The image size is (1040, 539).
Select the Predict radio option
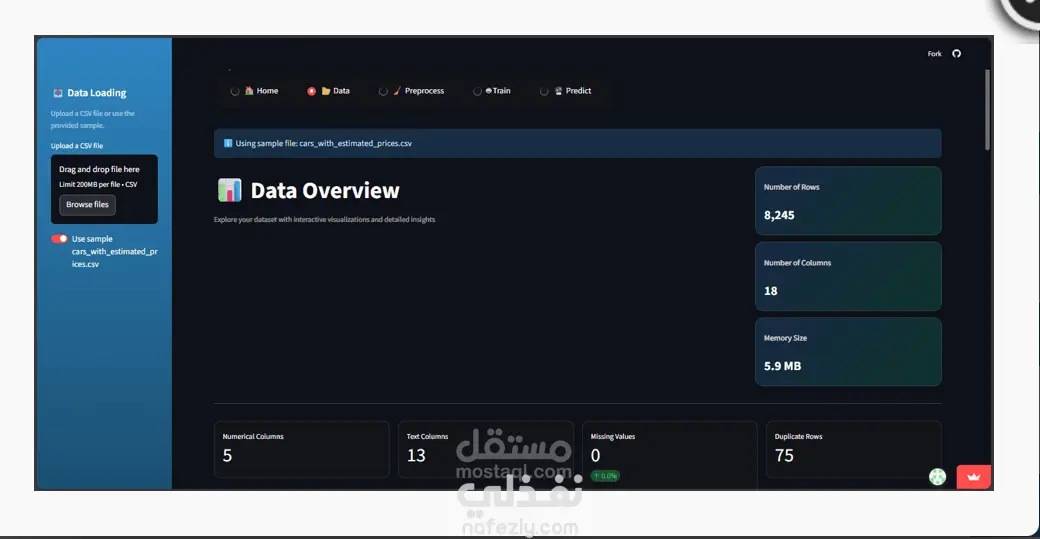click(544, 91)
